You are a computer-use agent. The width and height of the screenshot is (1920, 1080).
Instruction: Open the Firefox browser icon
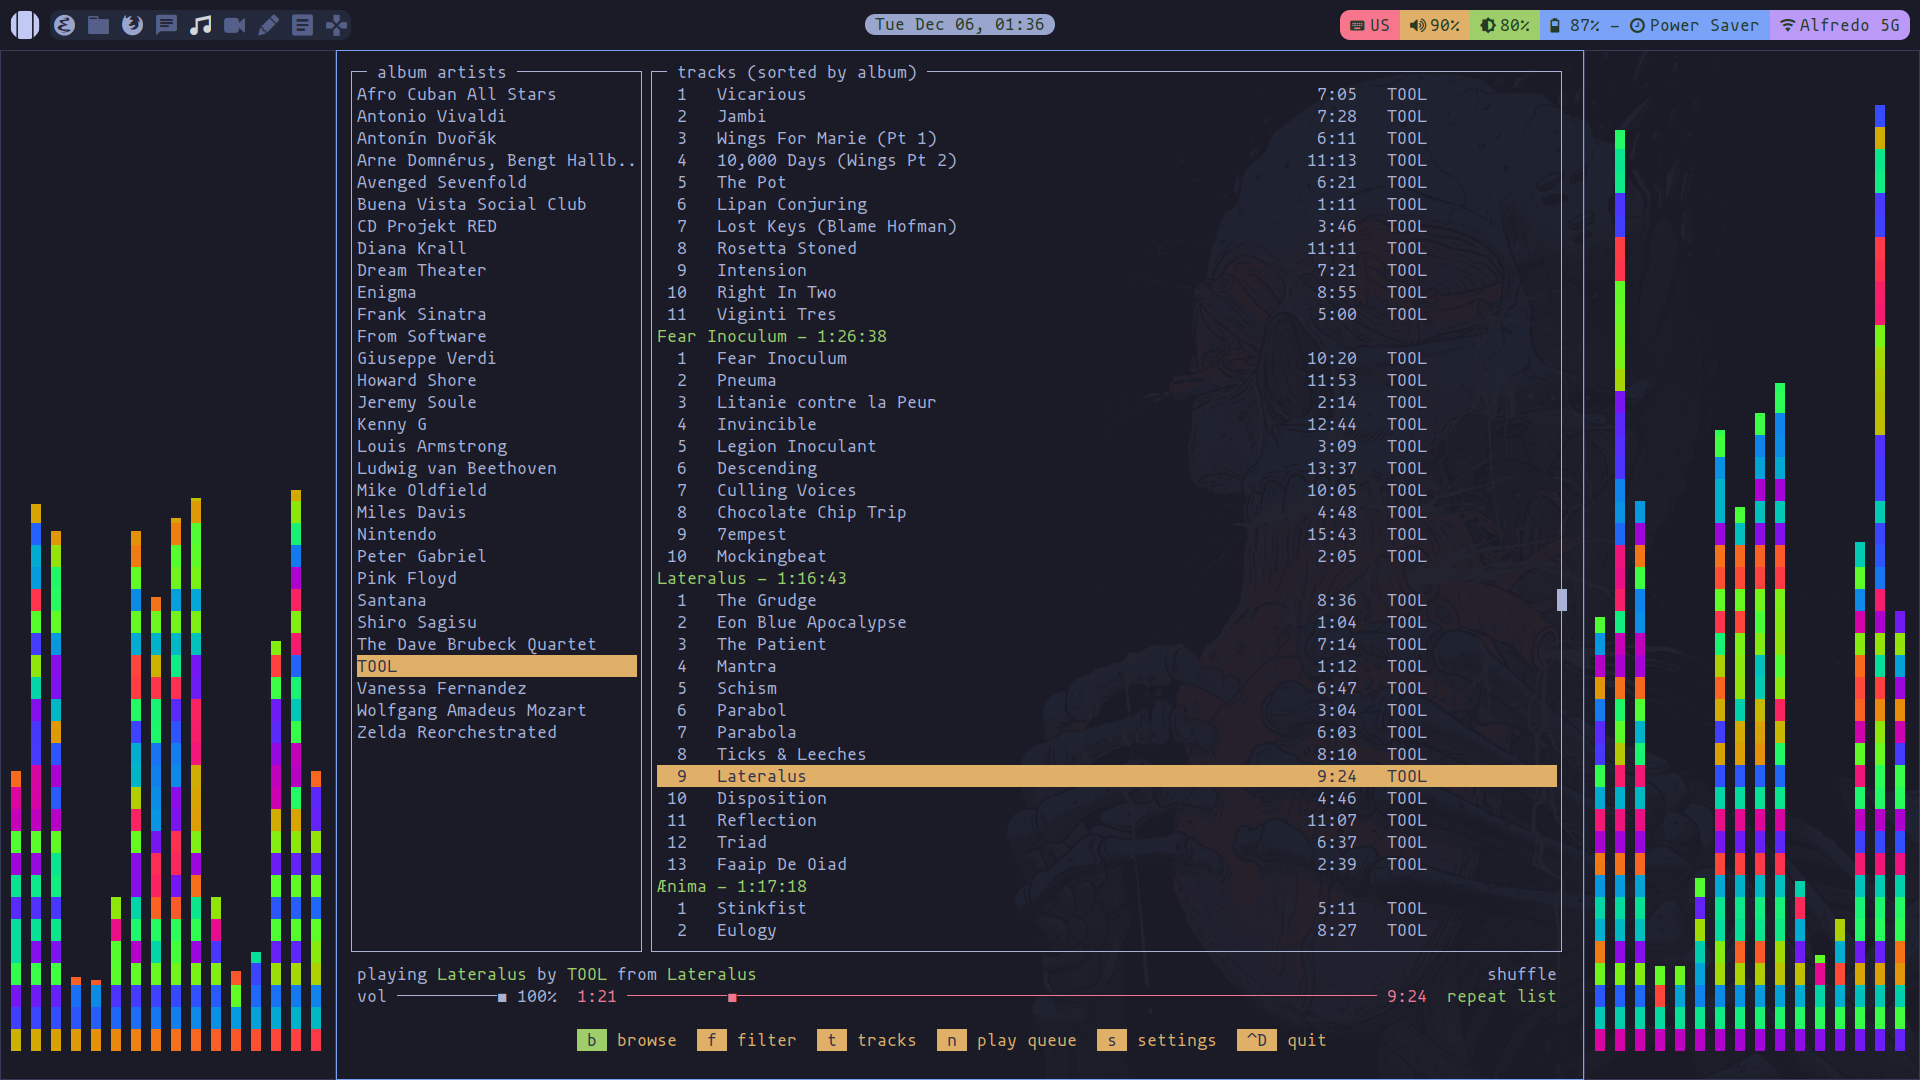(132, 25)
